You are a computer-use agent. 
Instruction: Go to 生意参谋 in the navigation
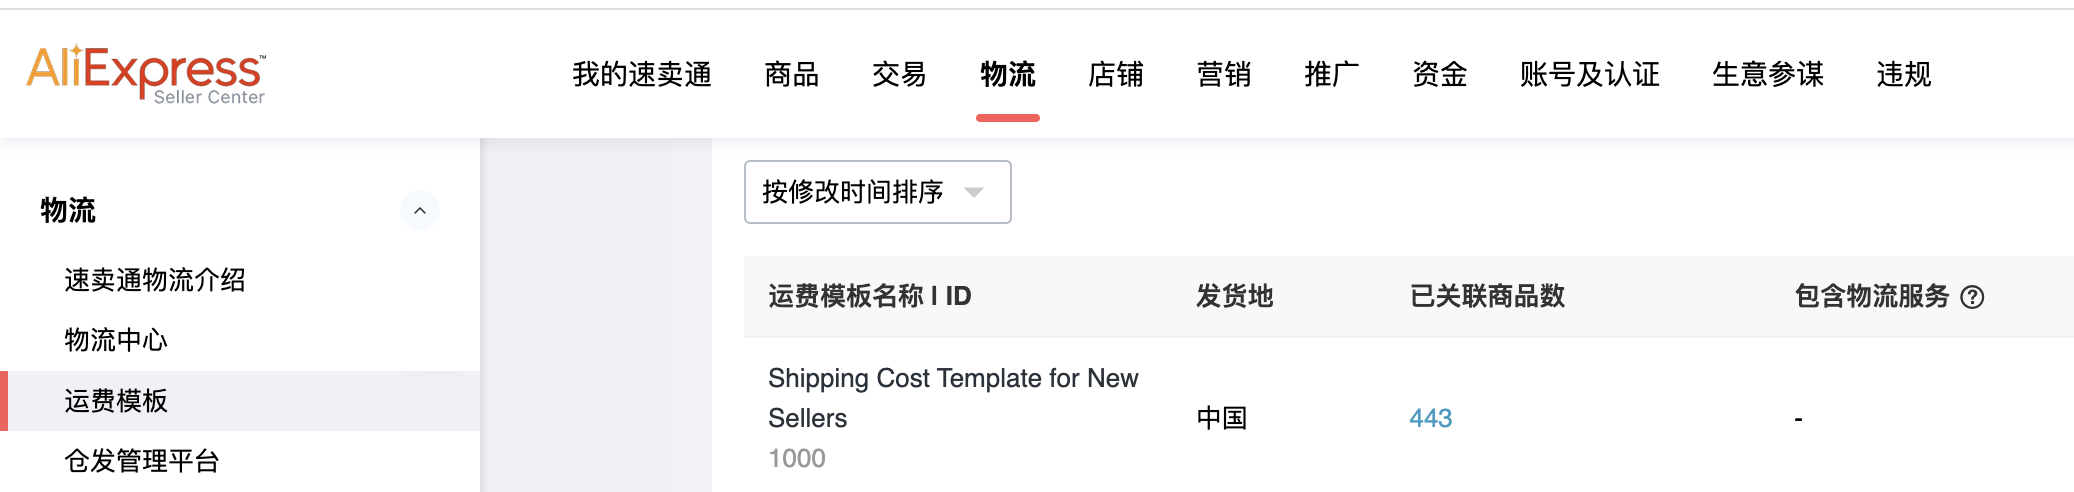pyautogui.click(x=1767, y=74)
